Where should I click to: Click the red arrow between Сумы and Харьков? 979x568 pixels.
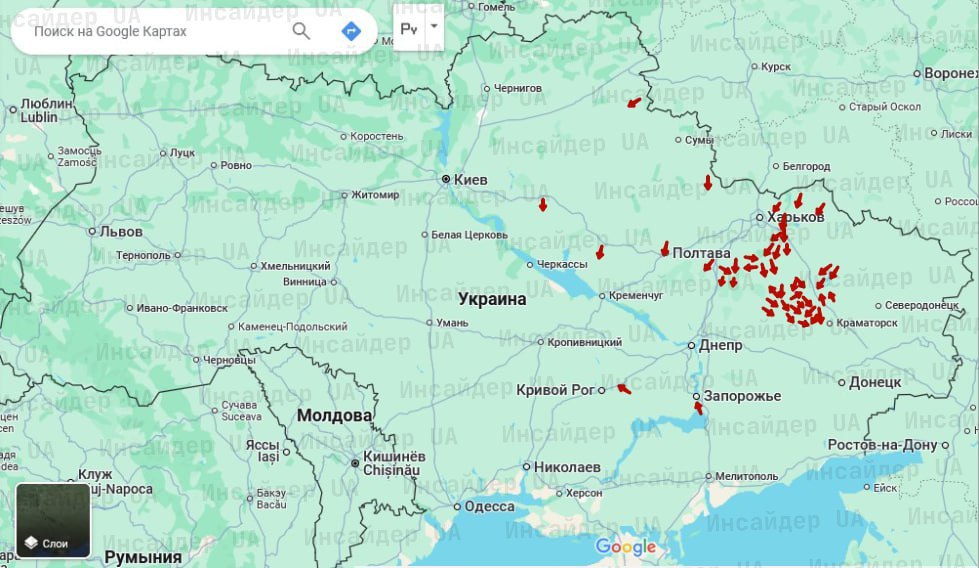(x=708, y=182)
